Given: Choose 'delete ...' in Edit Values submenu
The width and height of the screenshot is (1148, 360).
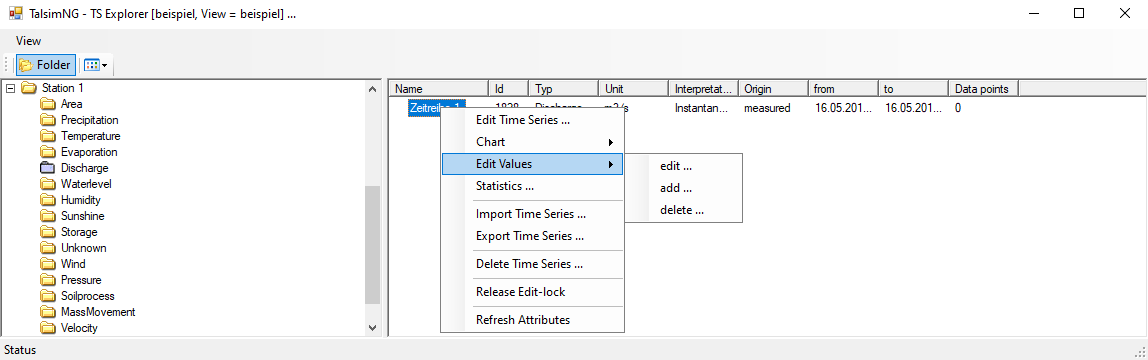Looking at the screenshot, I should pos(682,210).
